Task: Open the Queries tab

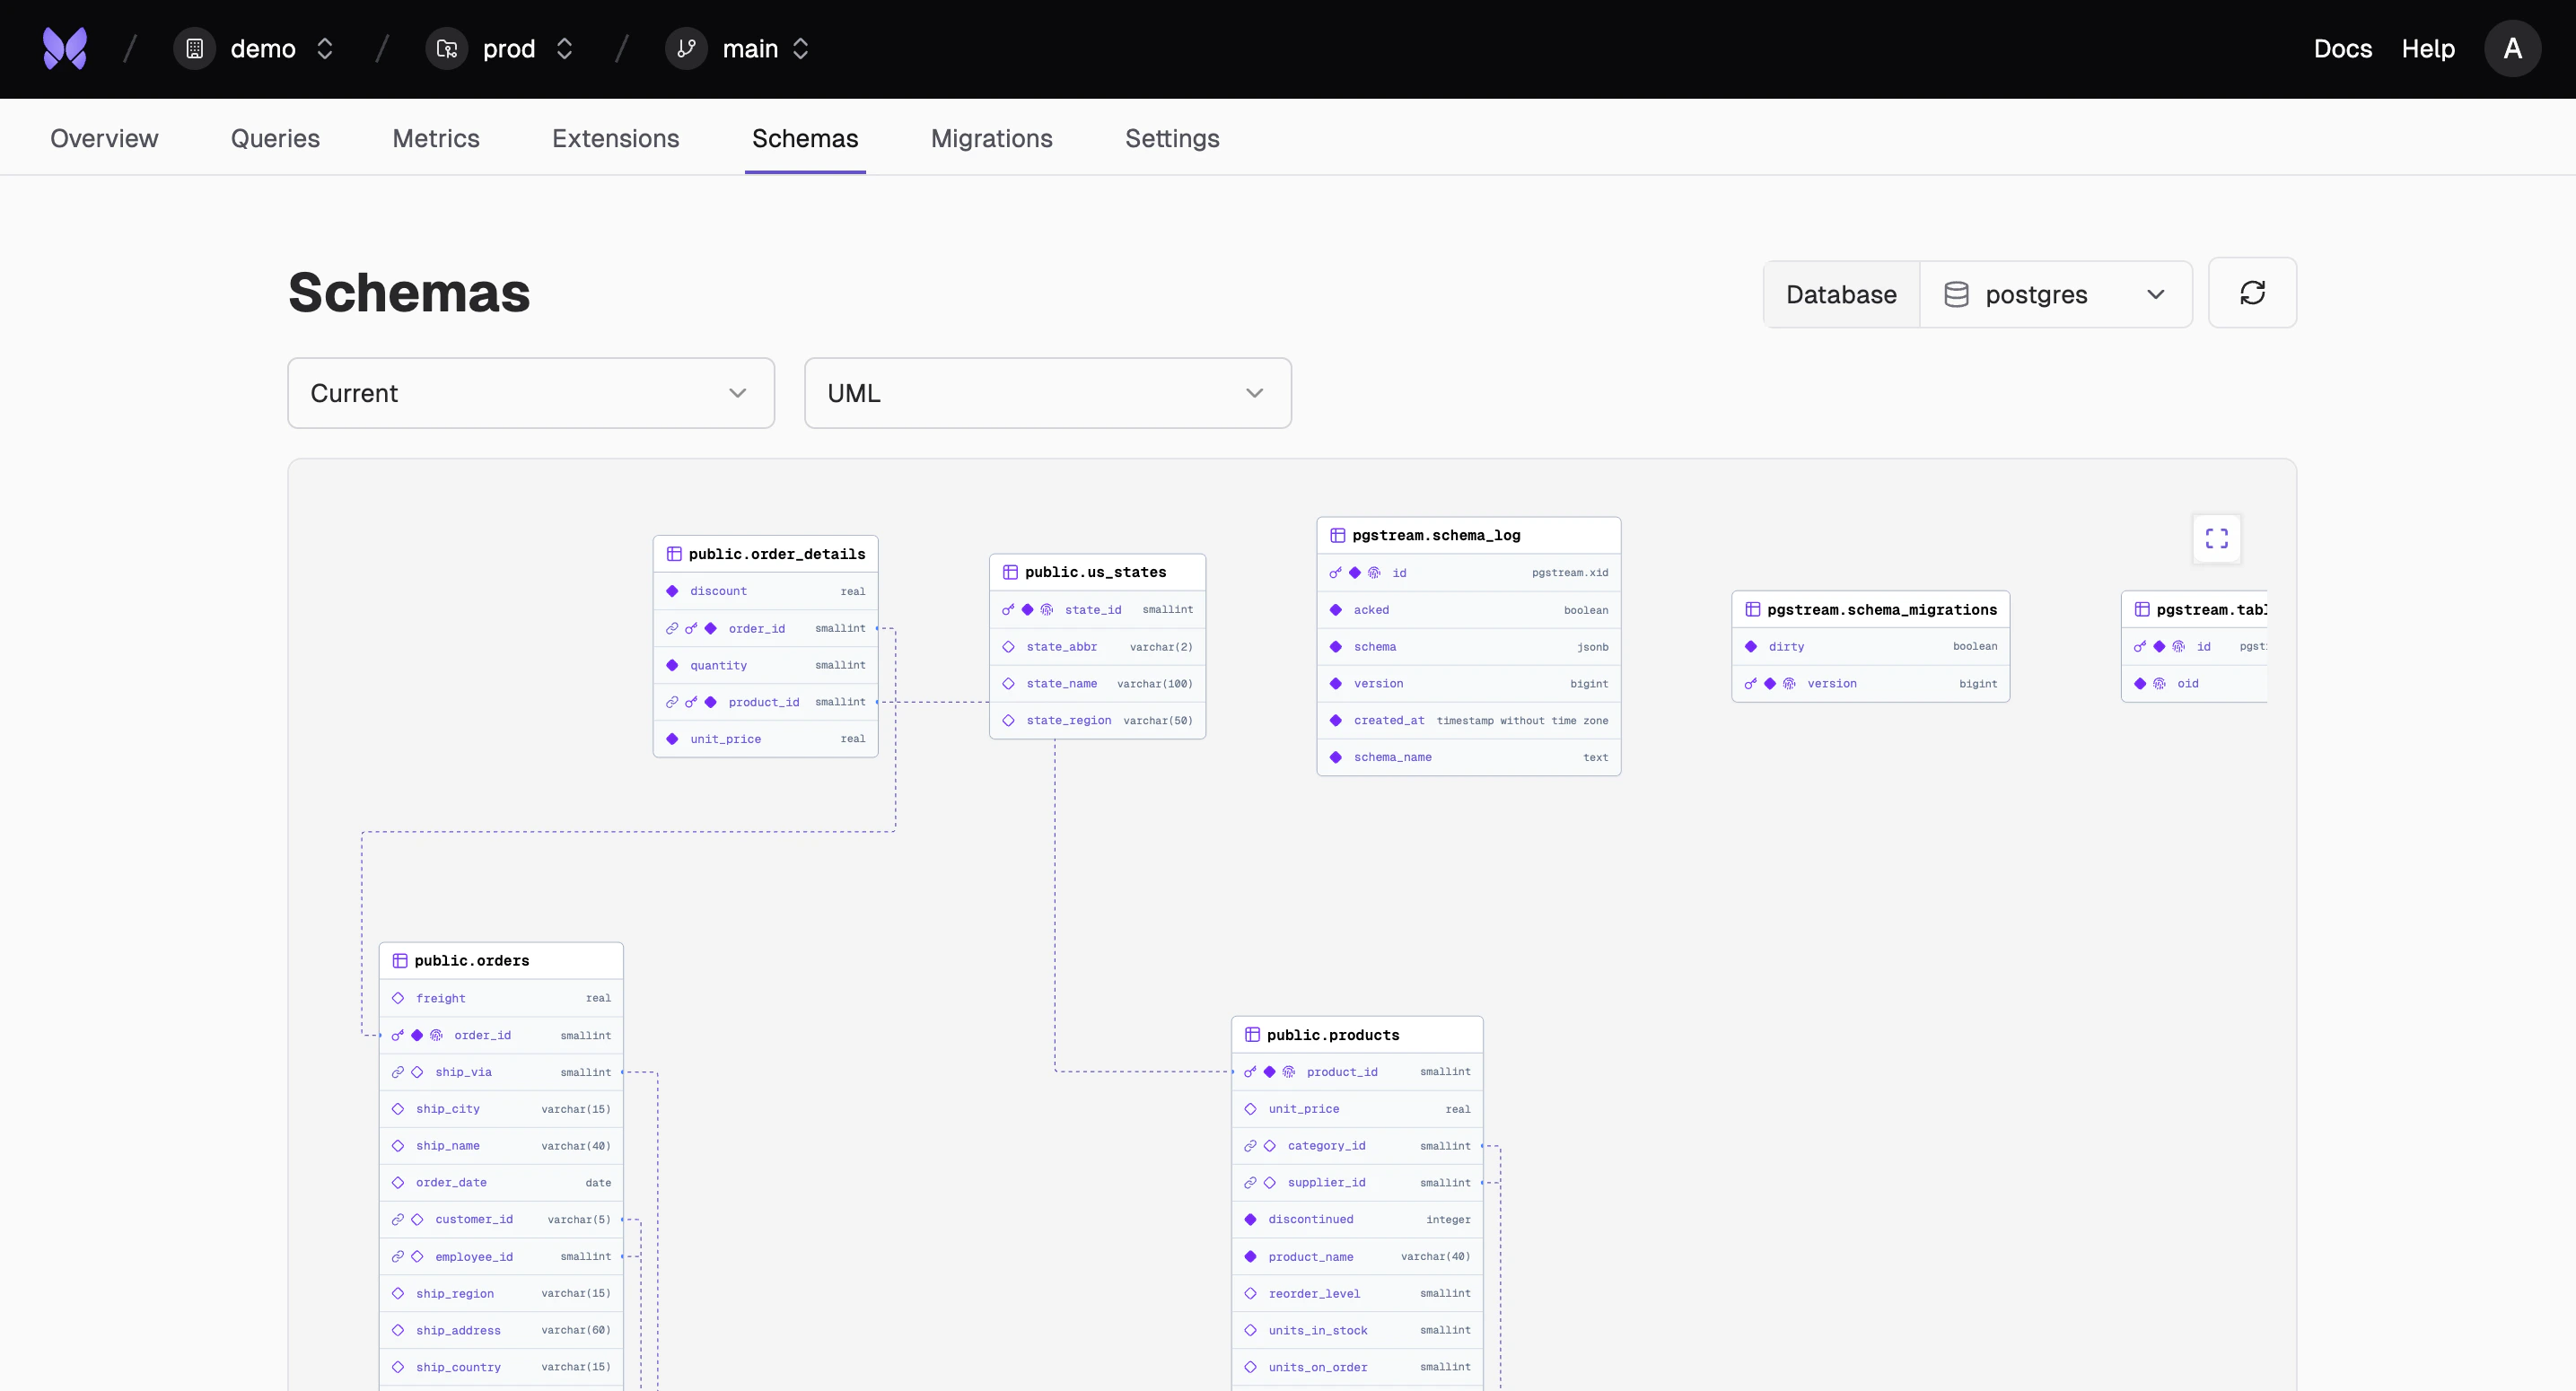Action: 274,138
